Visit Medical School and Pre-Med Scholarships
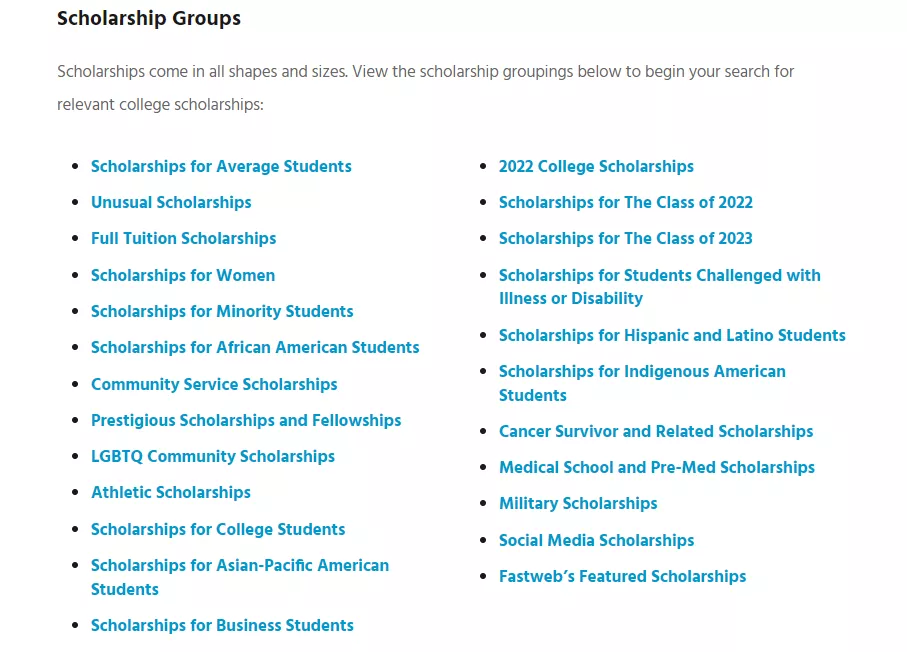The width and height of the screenshot is (907, 652). coord(657,467)
